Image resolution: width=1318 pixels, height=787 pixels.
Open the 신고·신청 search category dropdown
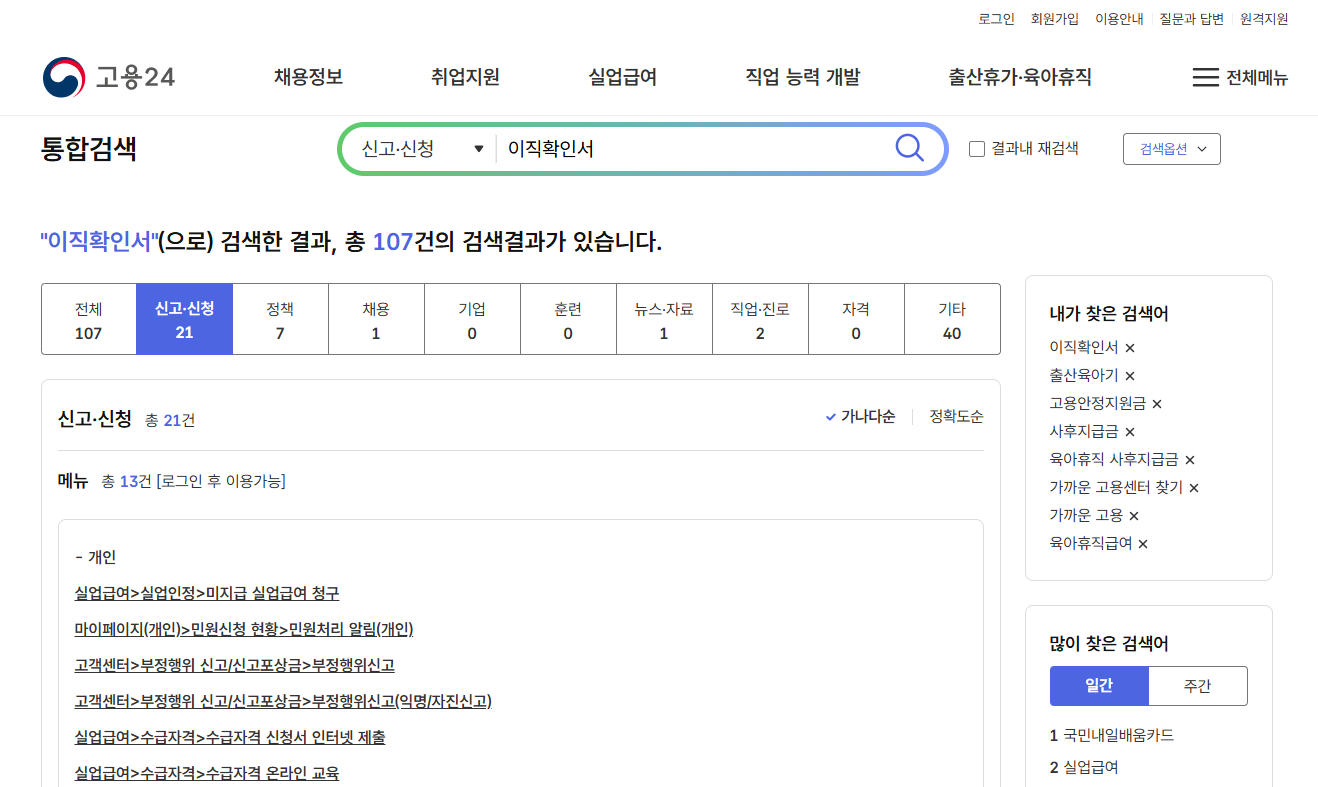click(422, 148)
